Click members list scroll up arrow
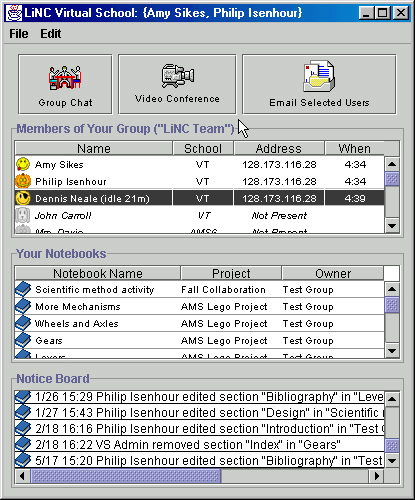Viewport: 415px width, 500px height. click(392, 164)
